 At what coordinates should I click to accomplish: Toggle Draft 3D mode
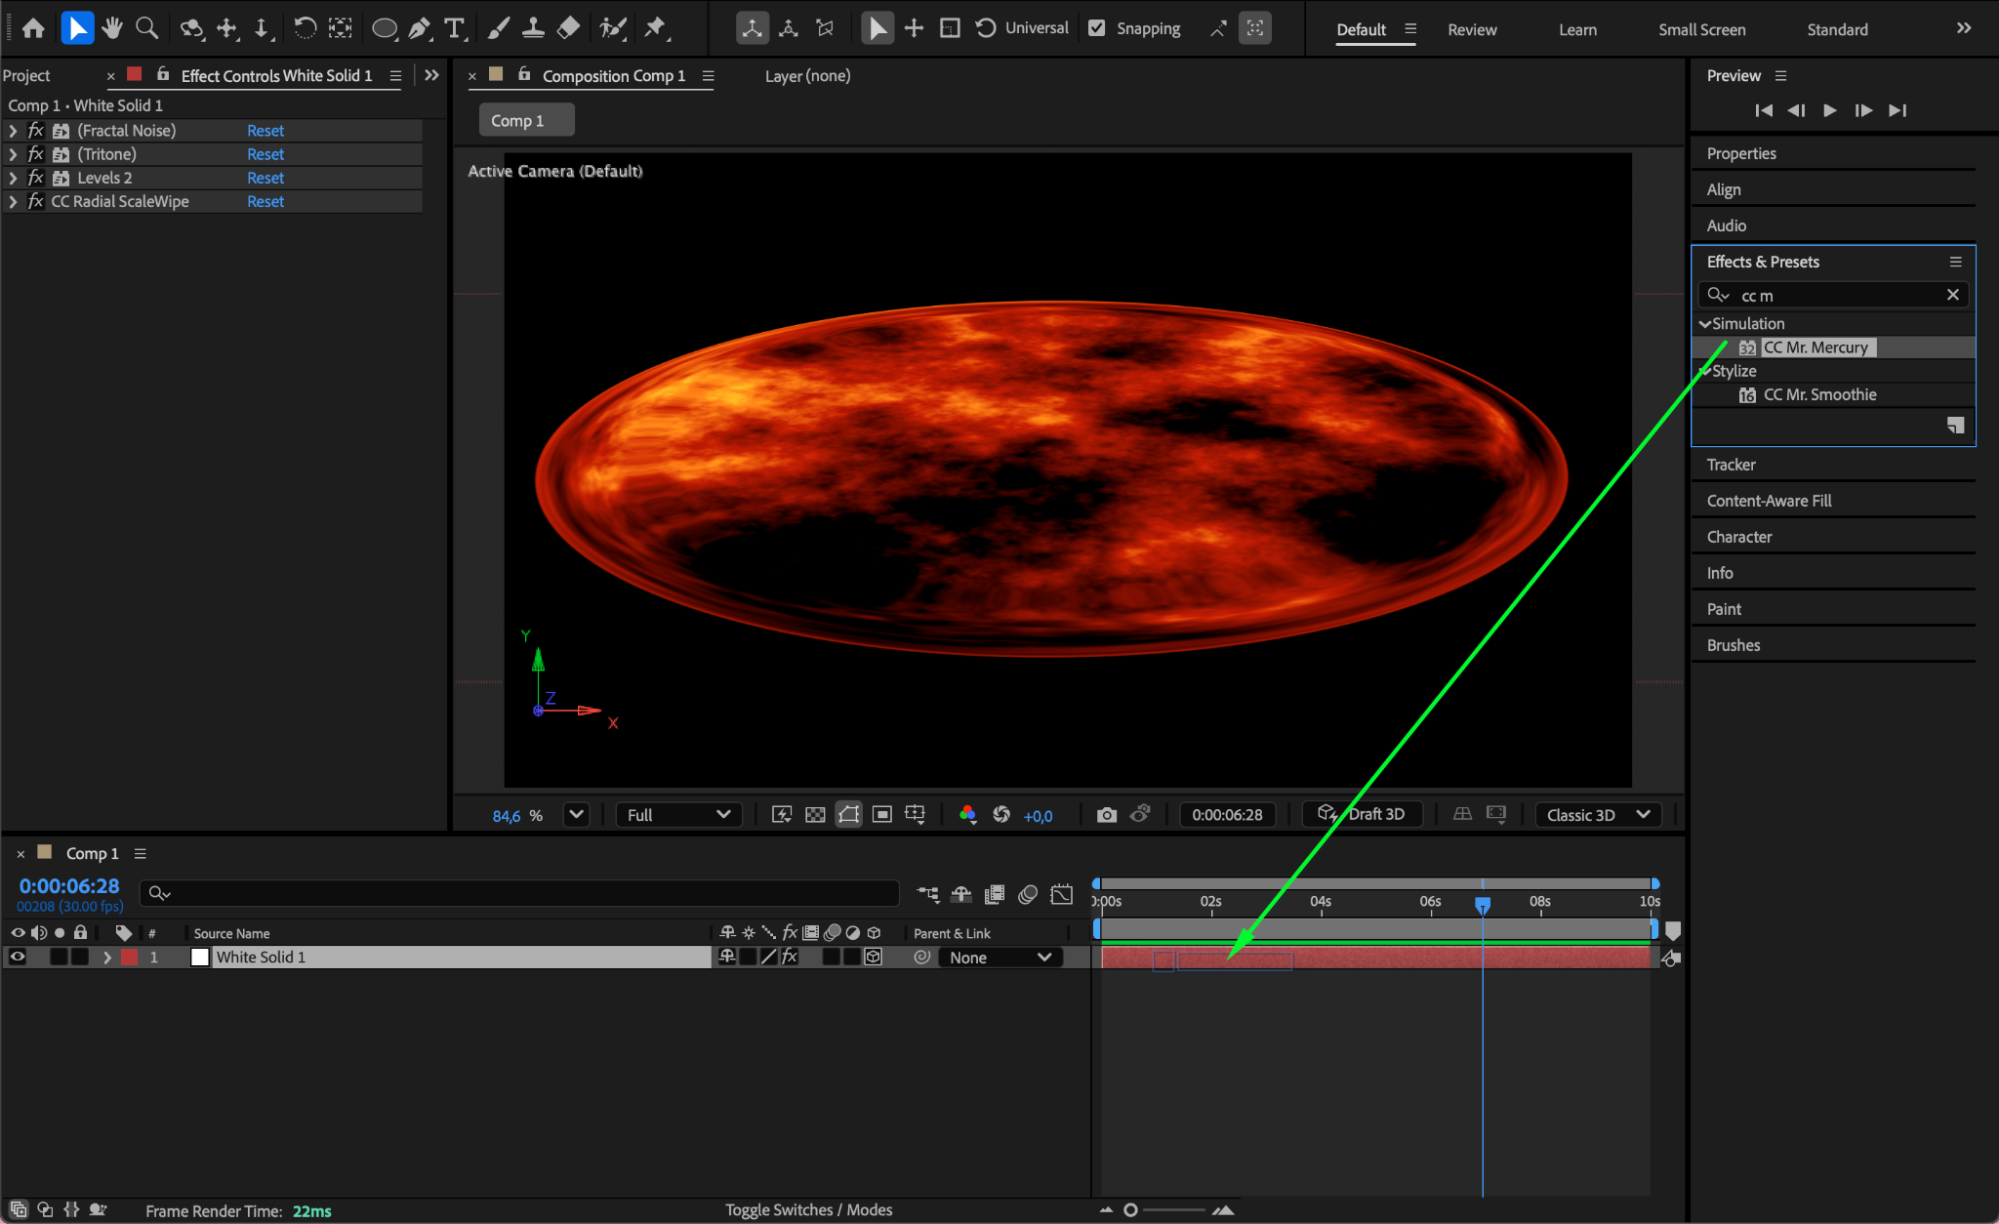tap(1361, 814)
